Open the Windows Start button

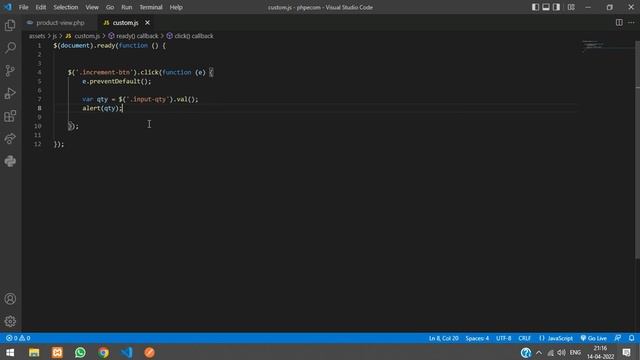pos(10,352)
